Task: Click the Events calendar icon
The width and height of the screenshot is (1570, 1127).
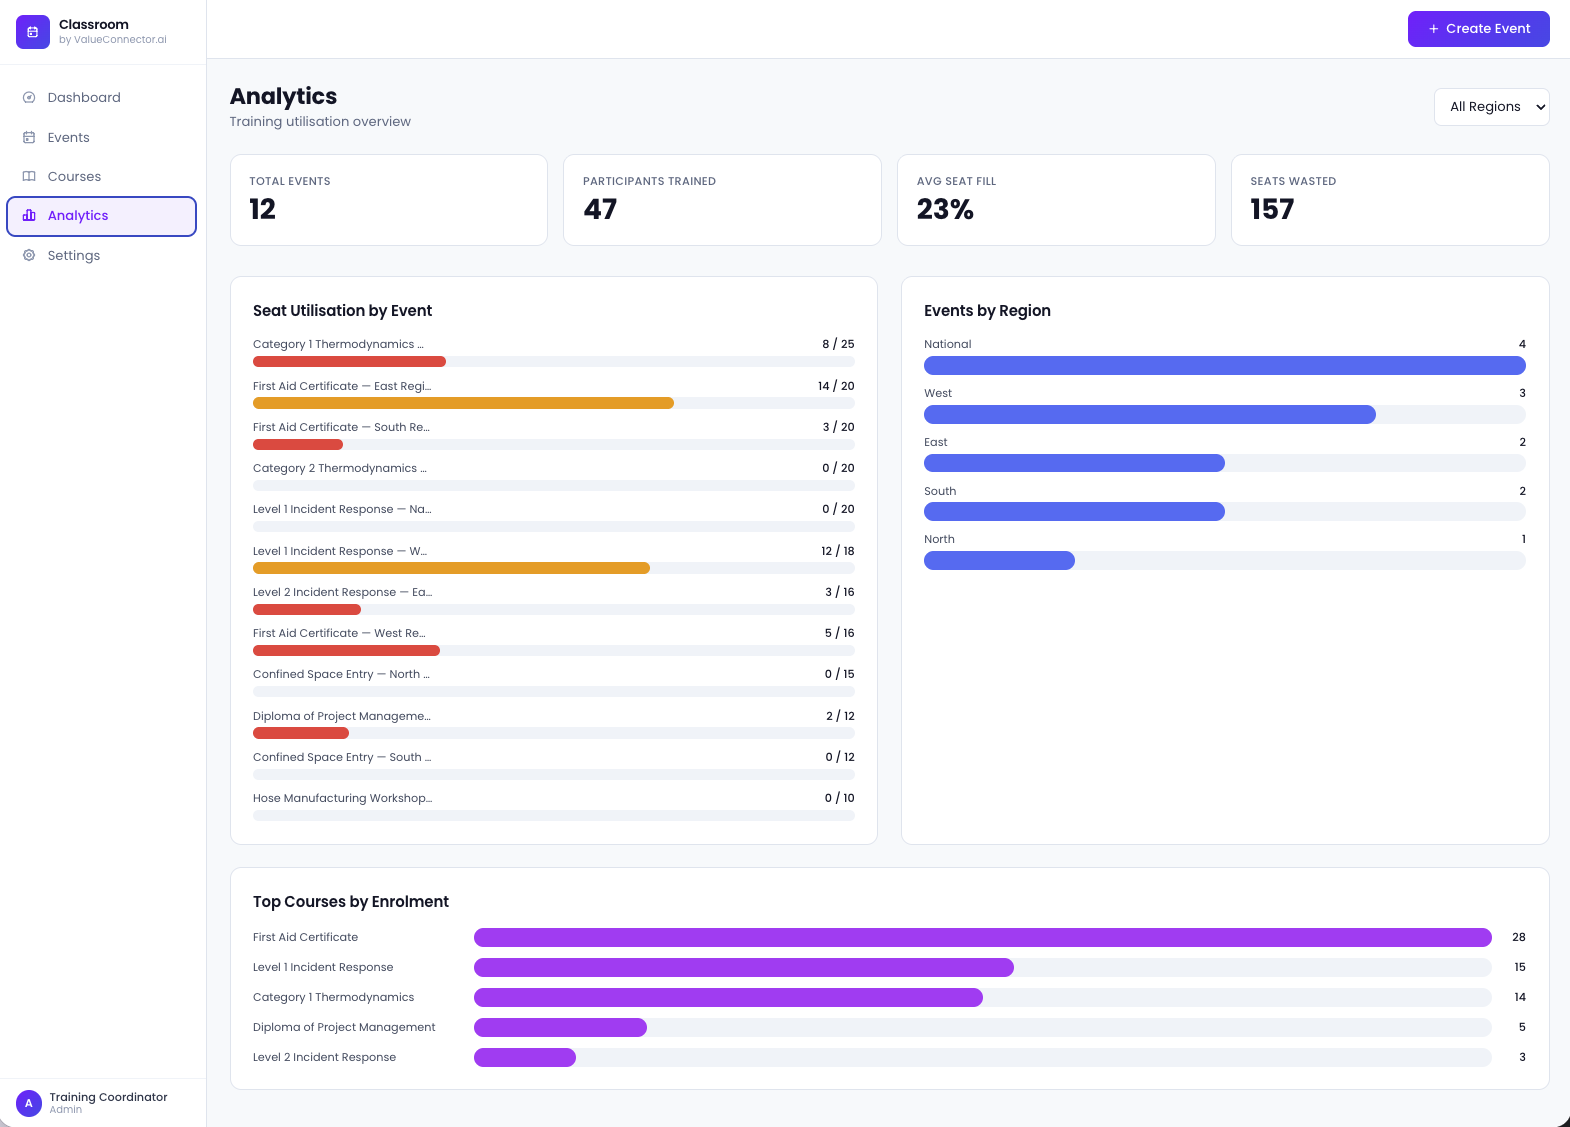Action: pyautogui.click(x=29, y=137)
